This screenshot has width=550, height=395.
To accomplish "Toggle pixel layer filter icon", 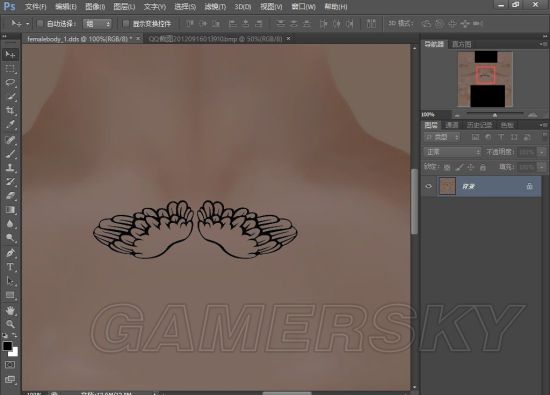I will coord(475,137).
